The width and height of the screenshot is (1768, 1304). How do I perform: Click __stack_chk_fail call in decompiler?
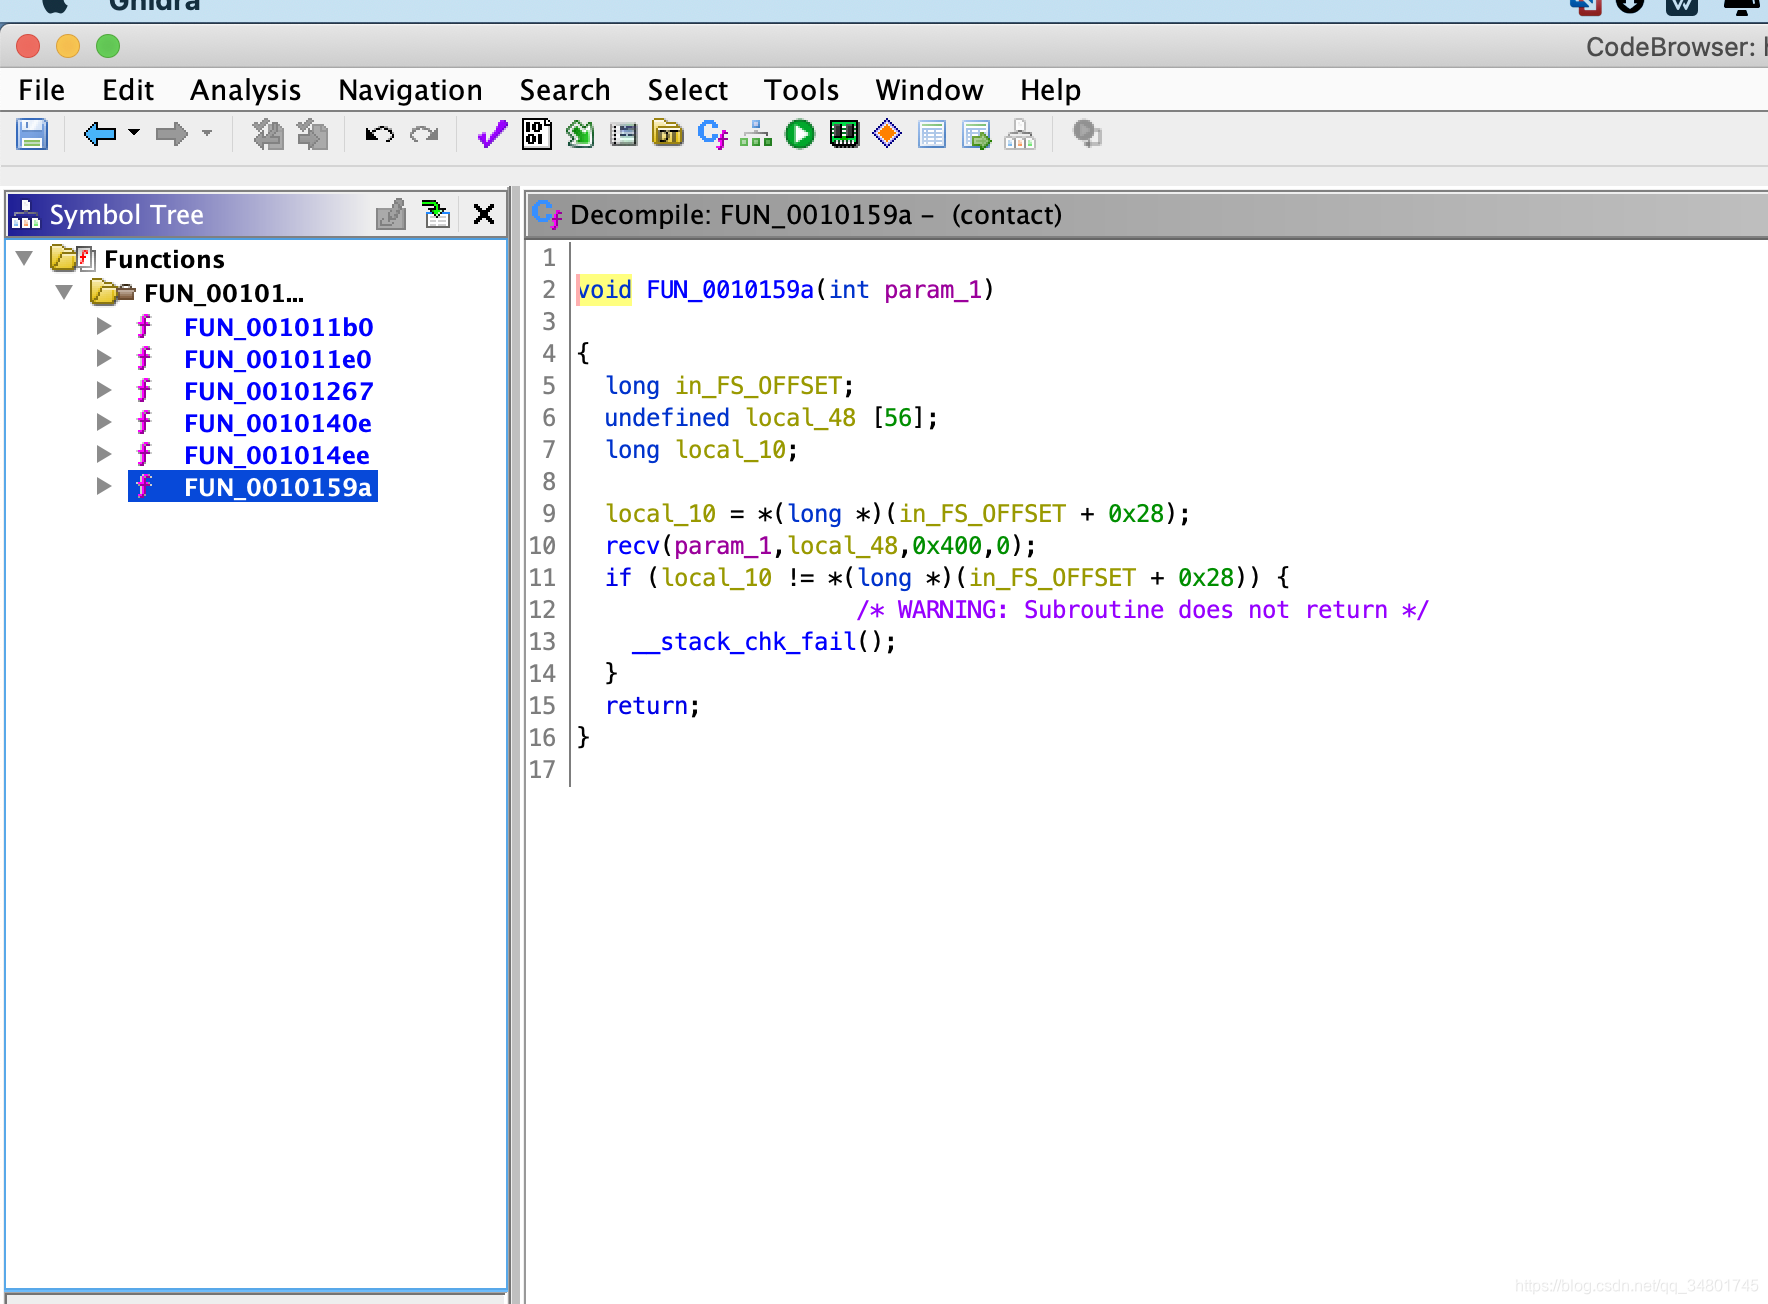coord(744,642)
